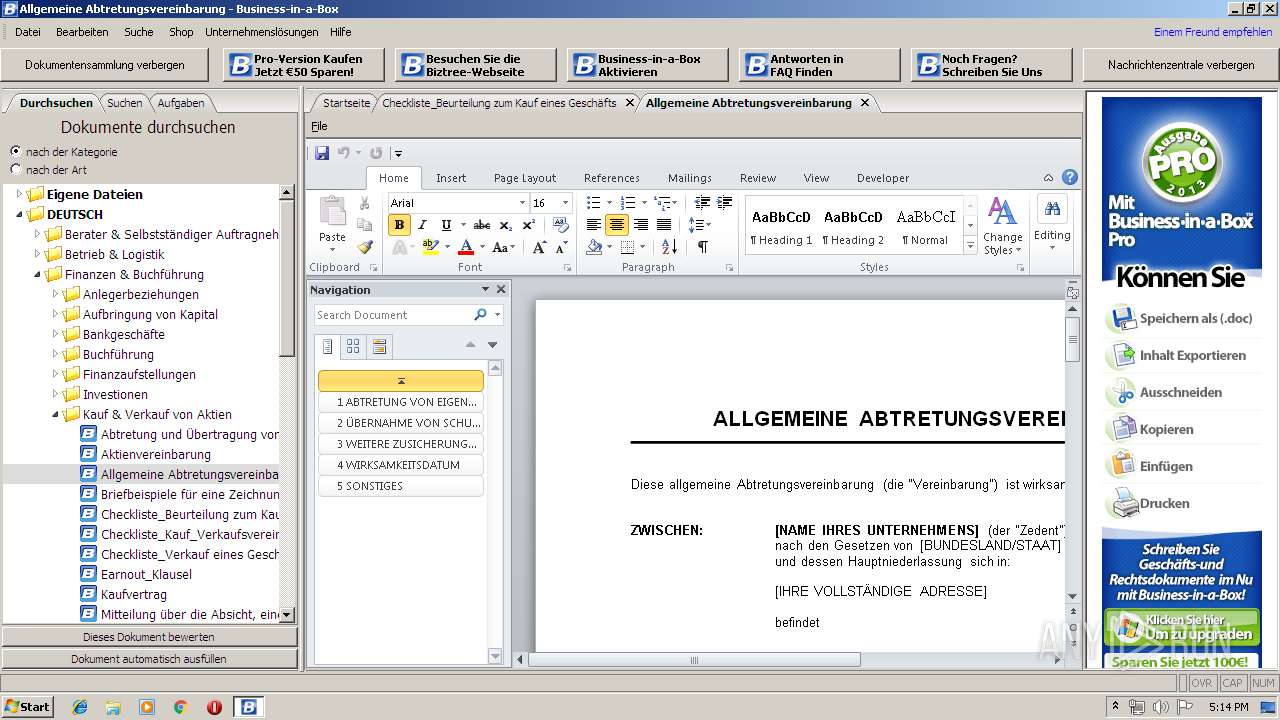1280x720 pixels.
Task: Select the 'nach der Kategorie' radio option
Action: click(16, 151)
